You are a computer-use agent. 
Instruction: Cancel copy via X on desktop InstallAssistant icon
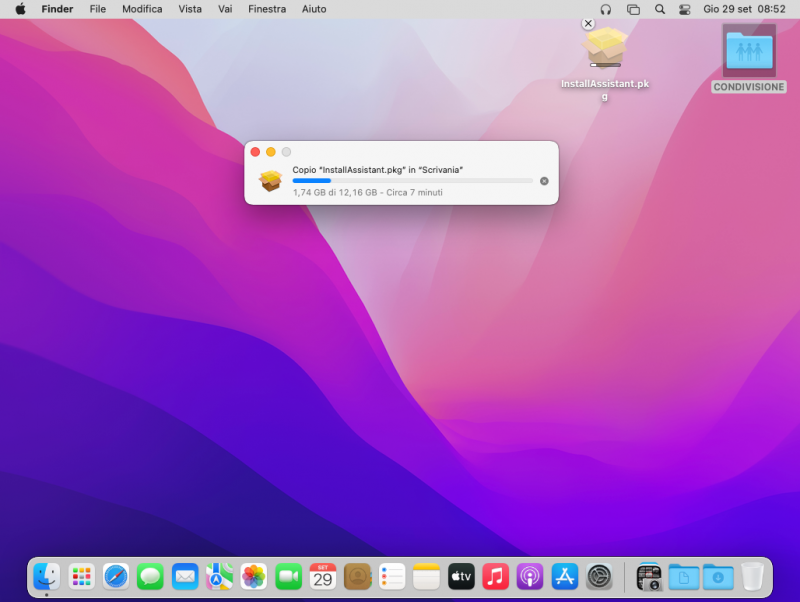point(588,23)
